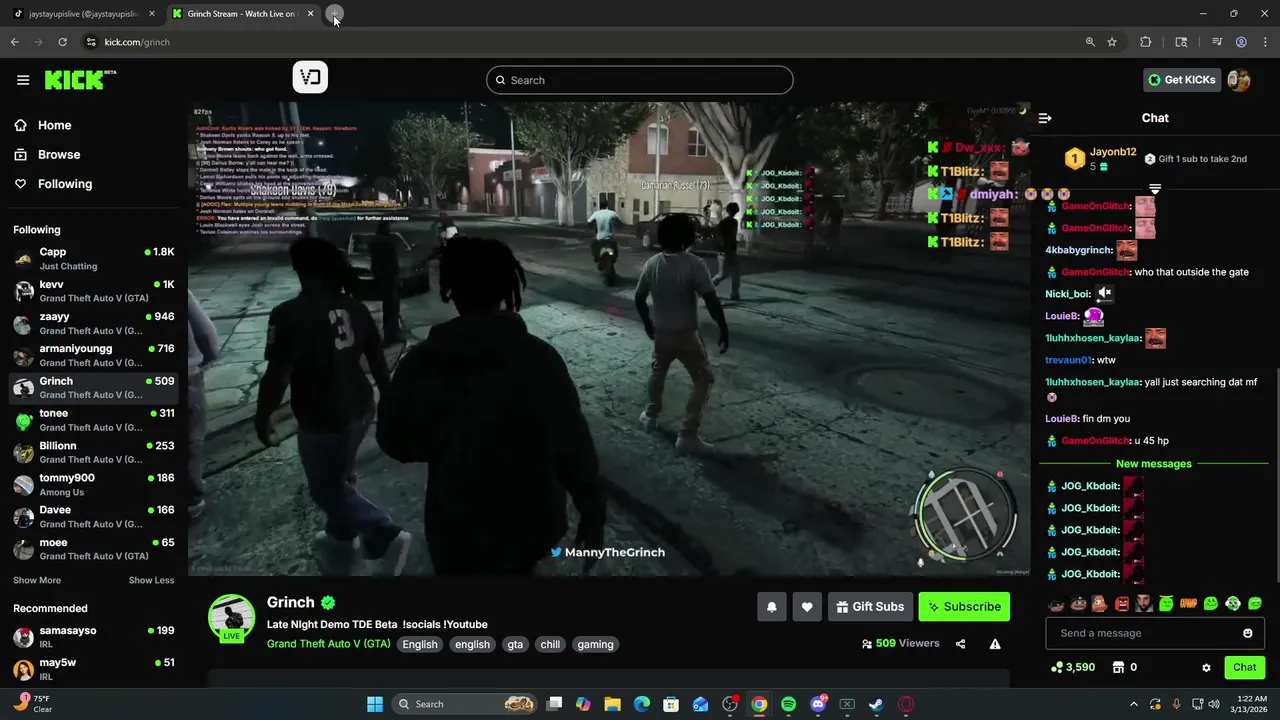Screen dimensions: 1280x720
Task: Send message with Chat button
Action: pos(1244,667)
